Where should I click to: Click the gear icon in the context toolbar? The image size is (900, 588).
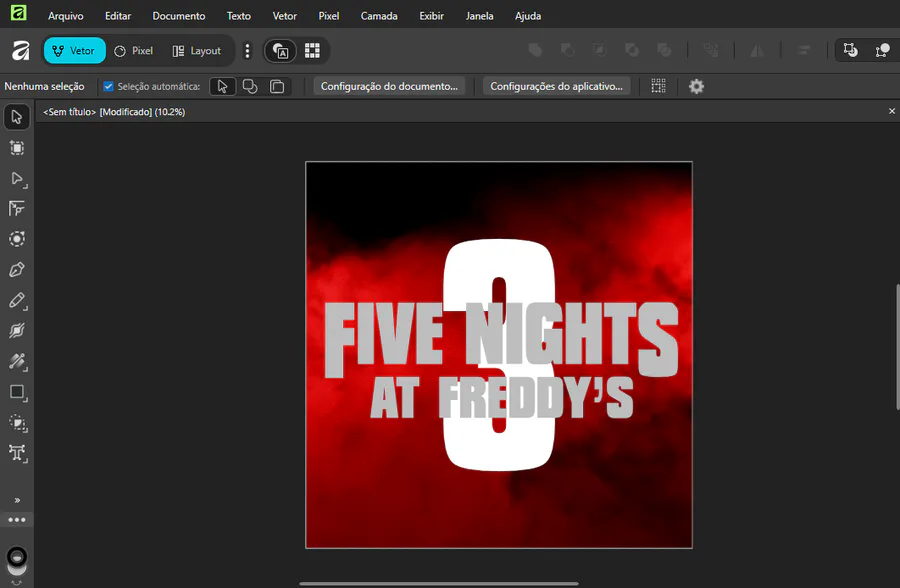click(696, 87)
